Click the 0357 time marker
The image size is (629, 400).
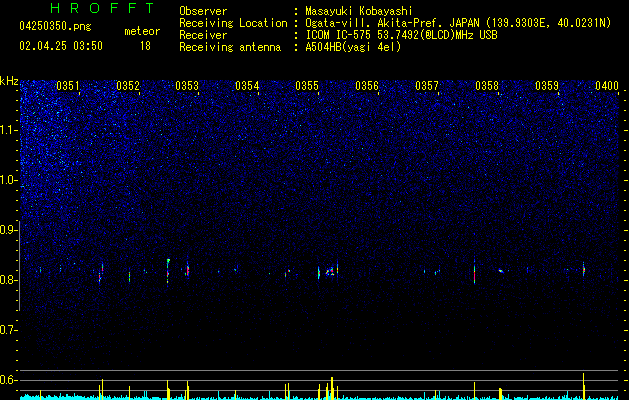coord(427,86)
